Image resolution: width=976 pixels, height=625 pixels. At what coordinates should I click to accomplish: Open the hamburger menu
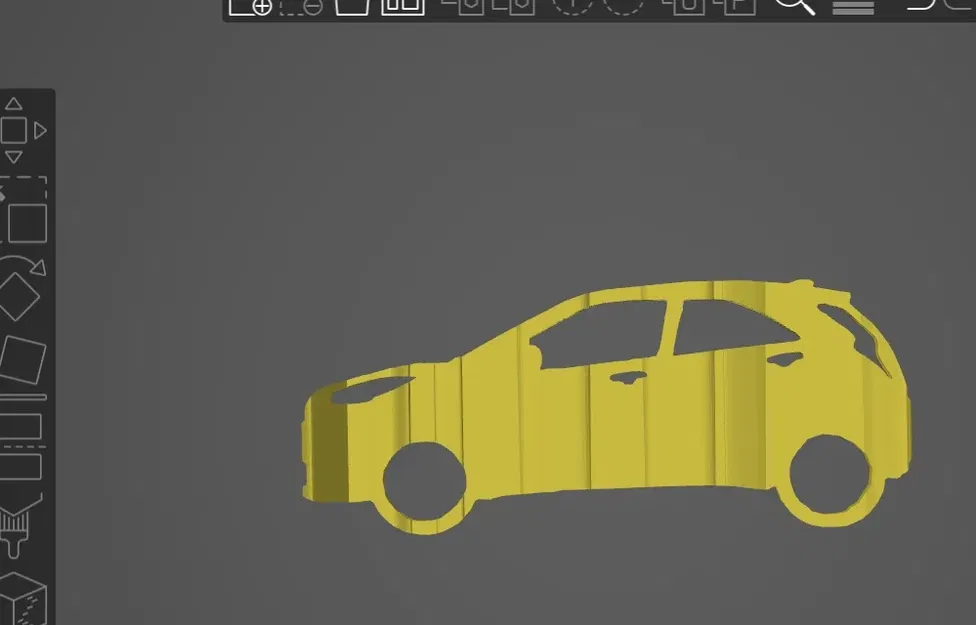pos(852,10)
